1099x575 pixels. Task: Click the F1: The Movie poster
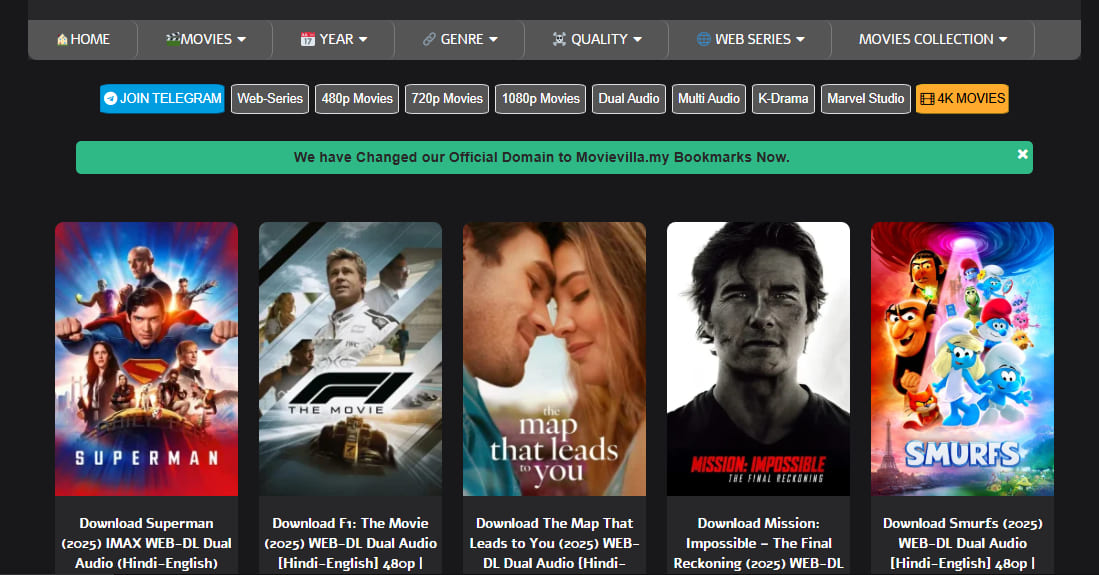coord(350,358)
